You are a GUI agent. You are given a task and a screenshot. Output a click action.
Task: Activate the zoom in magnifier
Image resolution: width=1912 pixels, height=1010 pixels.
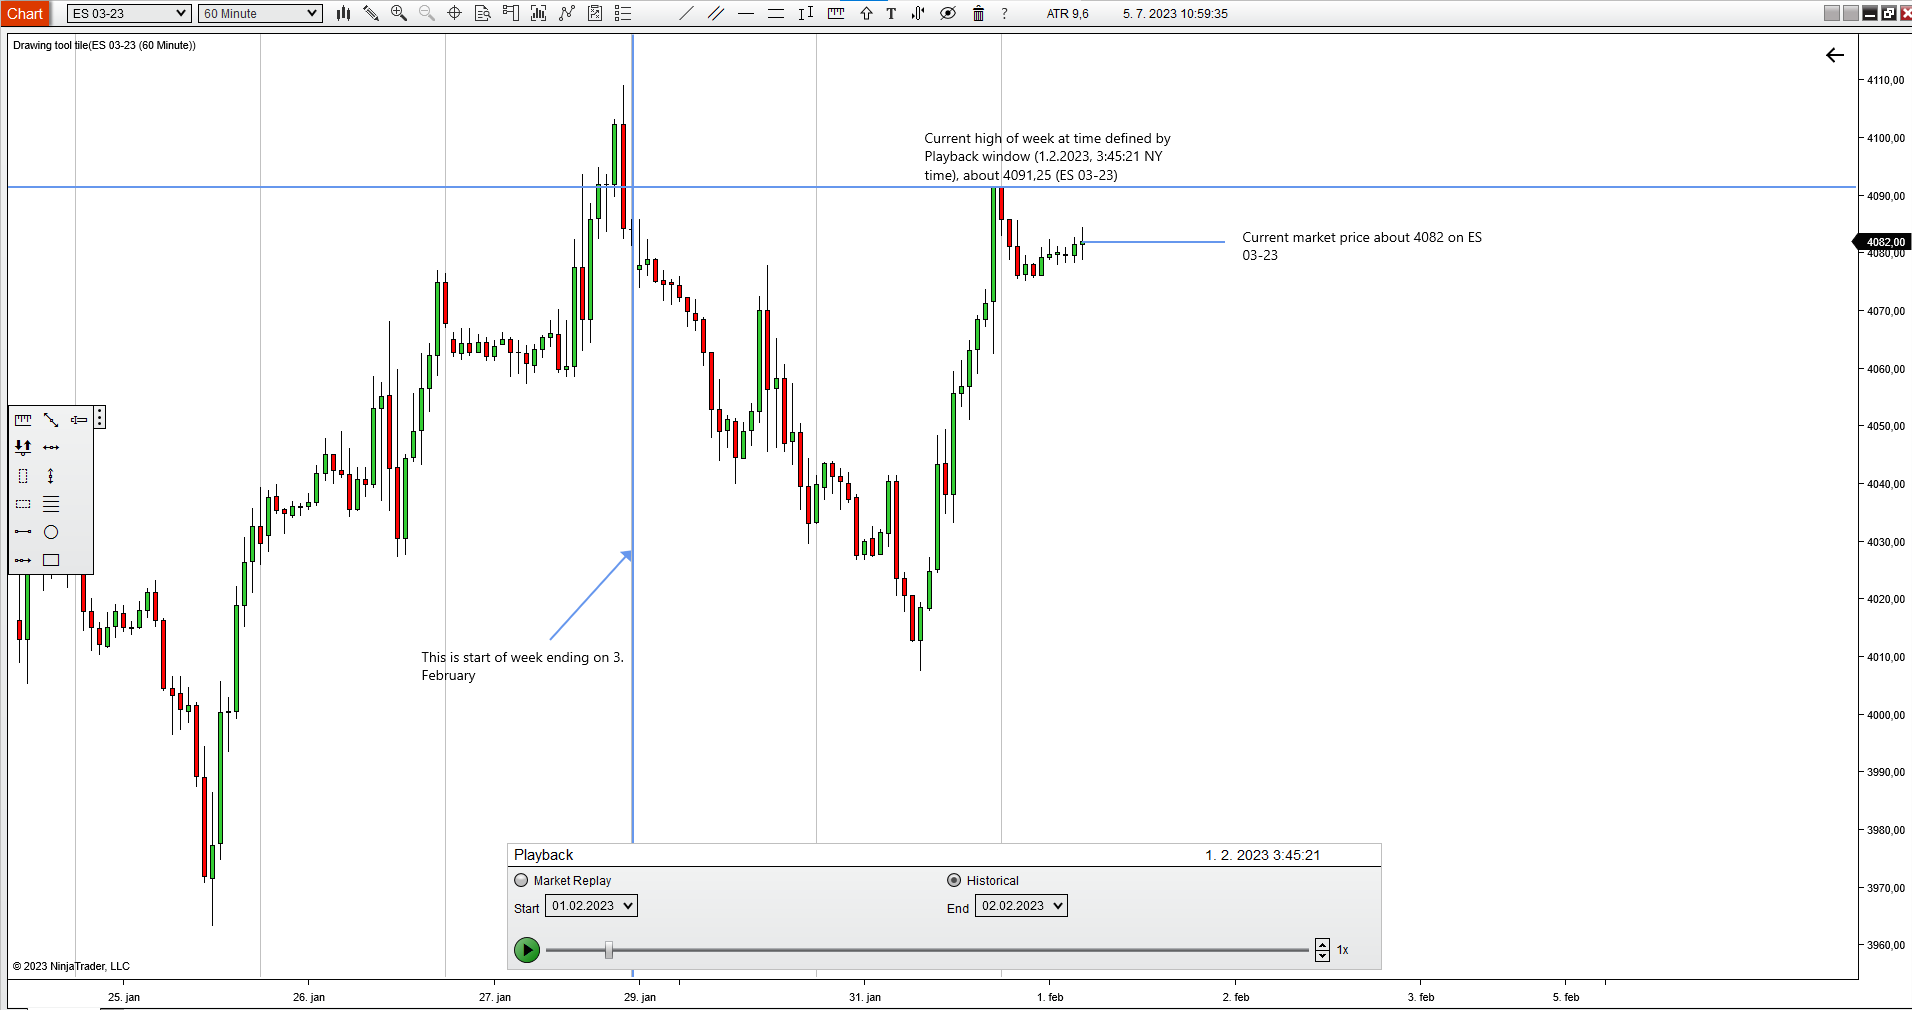399,13
